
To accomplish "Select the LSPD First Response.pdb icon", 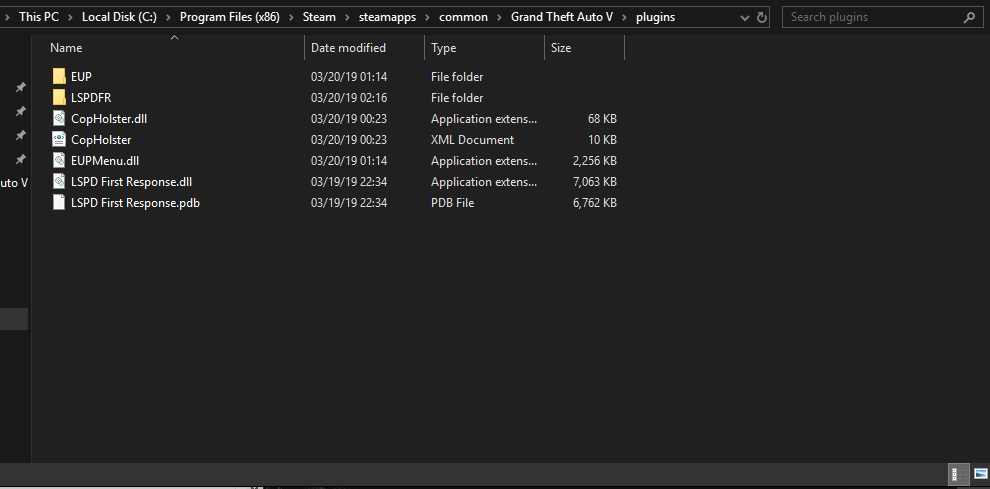I will 59,203.
